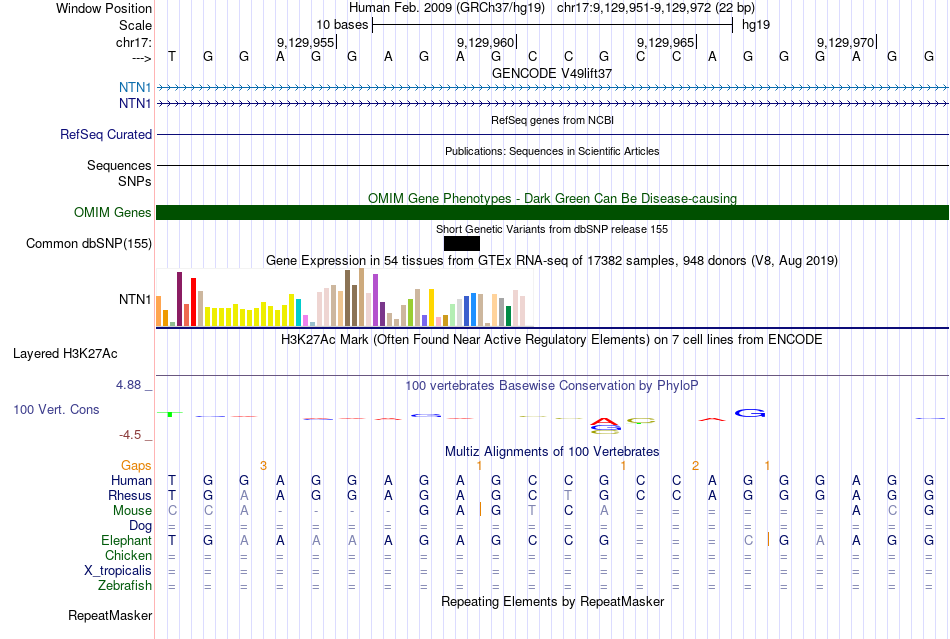The width and height of the screenshot is (950, 639).
Task: Click the hg19 label beside scale bar
Action: coord(756,25)
